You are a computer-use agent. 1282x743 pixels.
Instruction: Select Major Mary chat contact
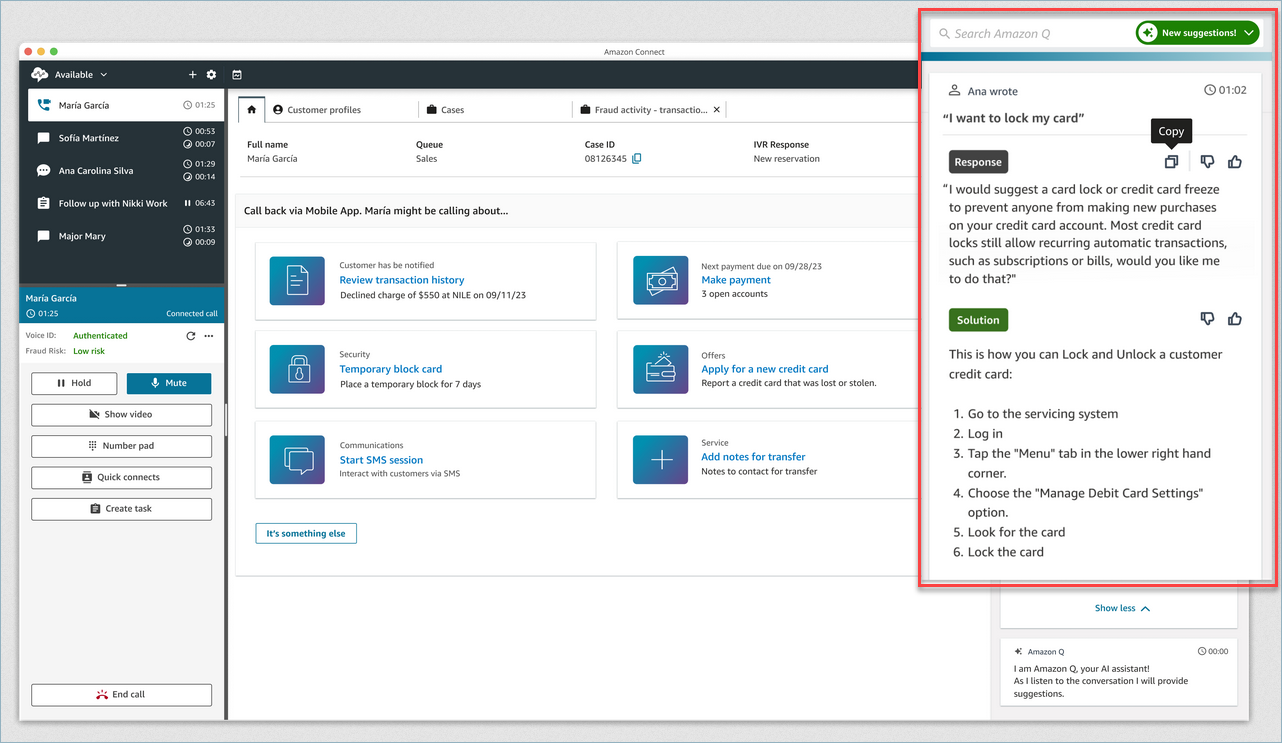tap(126, 236)
